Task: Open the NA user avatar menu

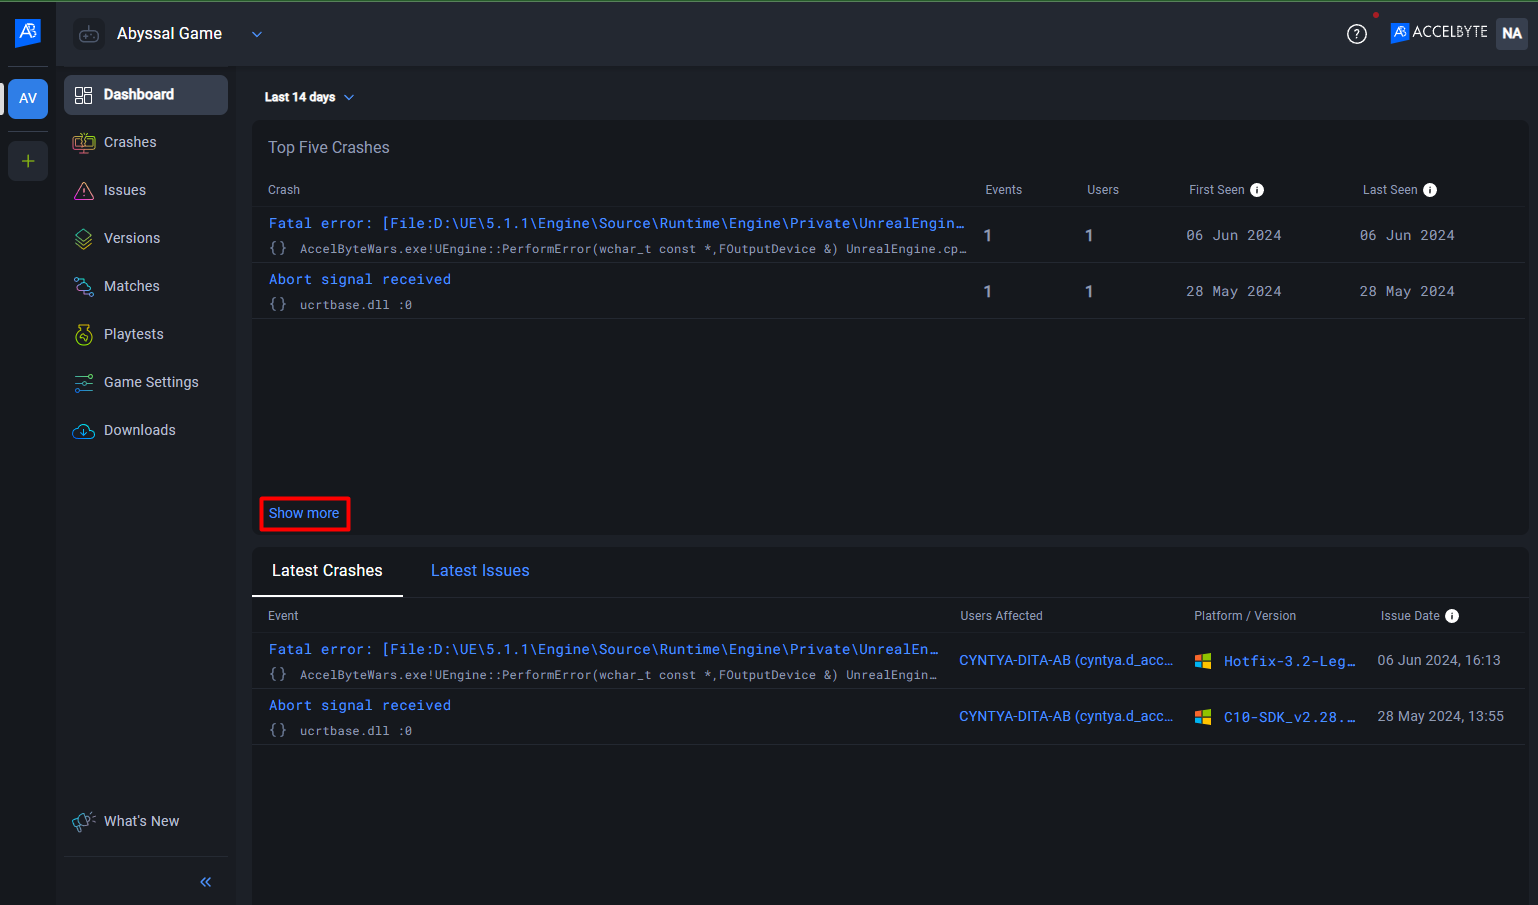Action: click(x=1512, y=33)
